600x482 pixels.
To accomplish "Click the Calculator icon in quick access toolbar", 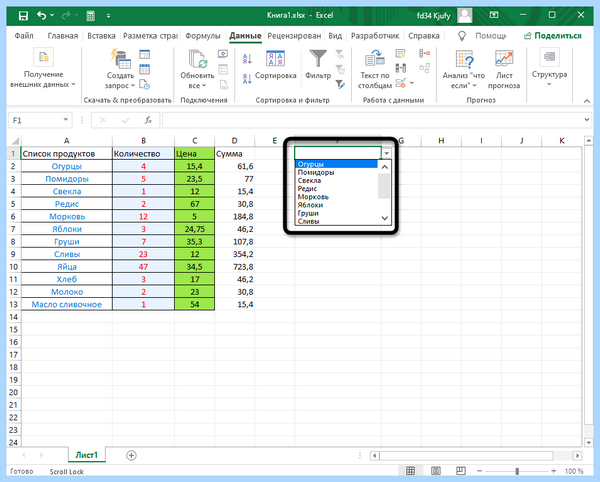I will [91, 16].
